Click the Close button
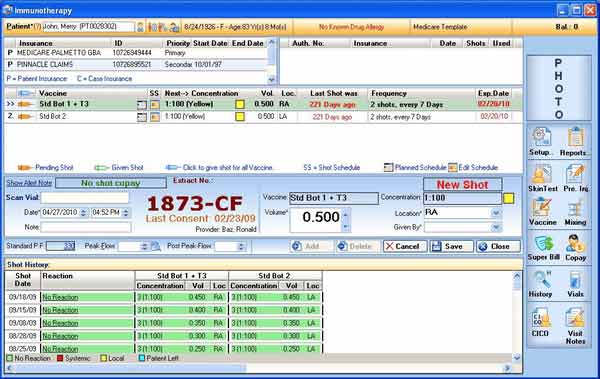 pyautogui.click(x=498, y=246)
